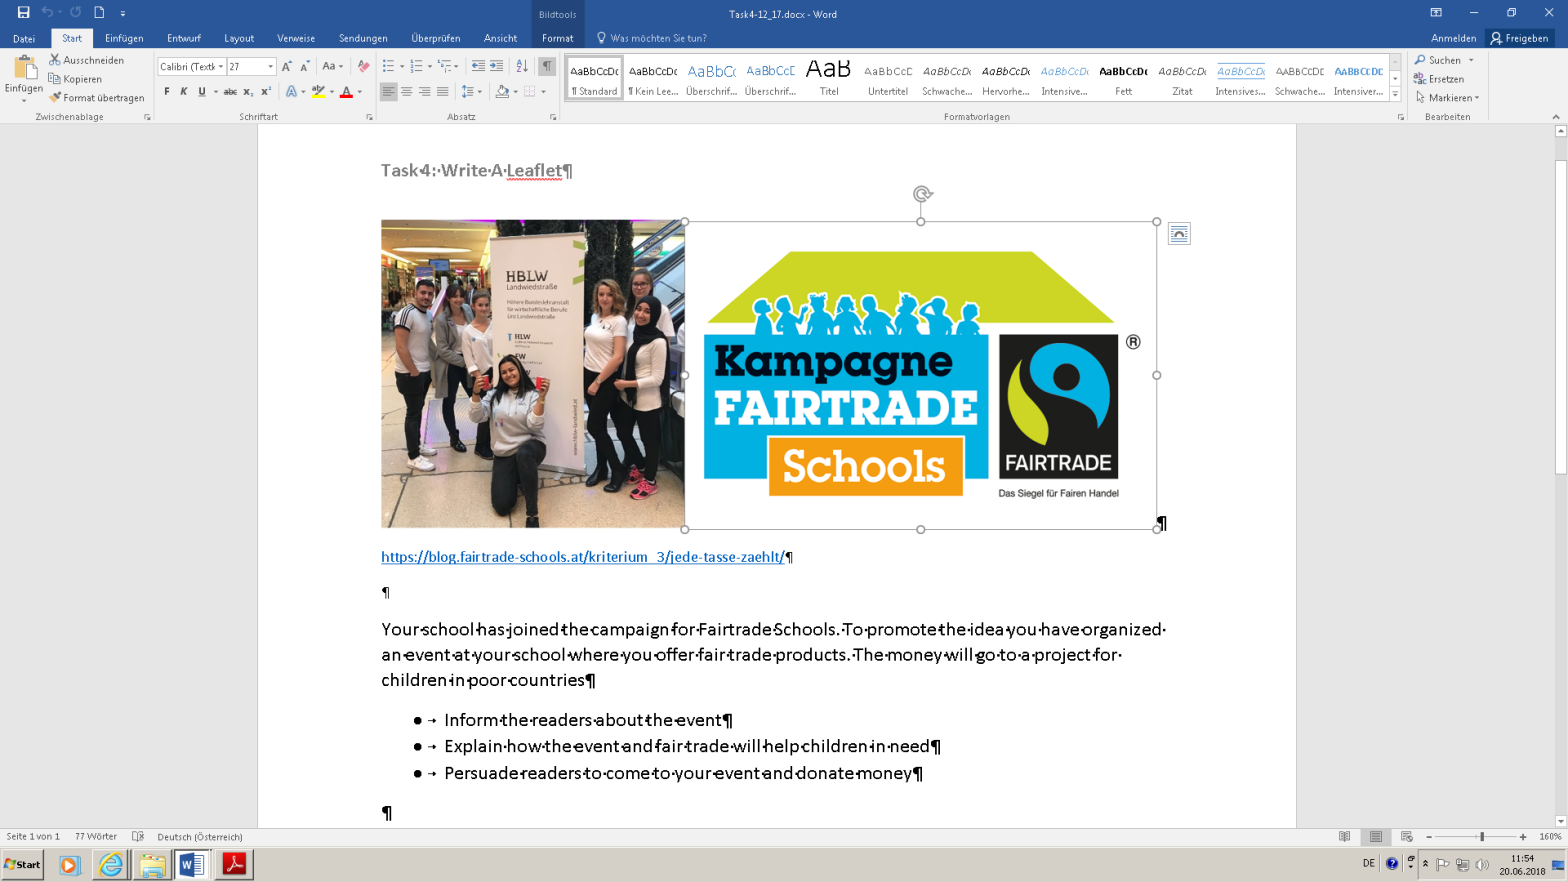Image resolution: width=1568 pixels, height=882 pixels.
Task: Open the Suchen dropdown arrow
Action: click(1471, 60)
